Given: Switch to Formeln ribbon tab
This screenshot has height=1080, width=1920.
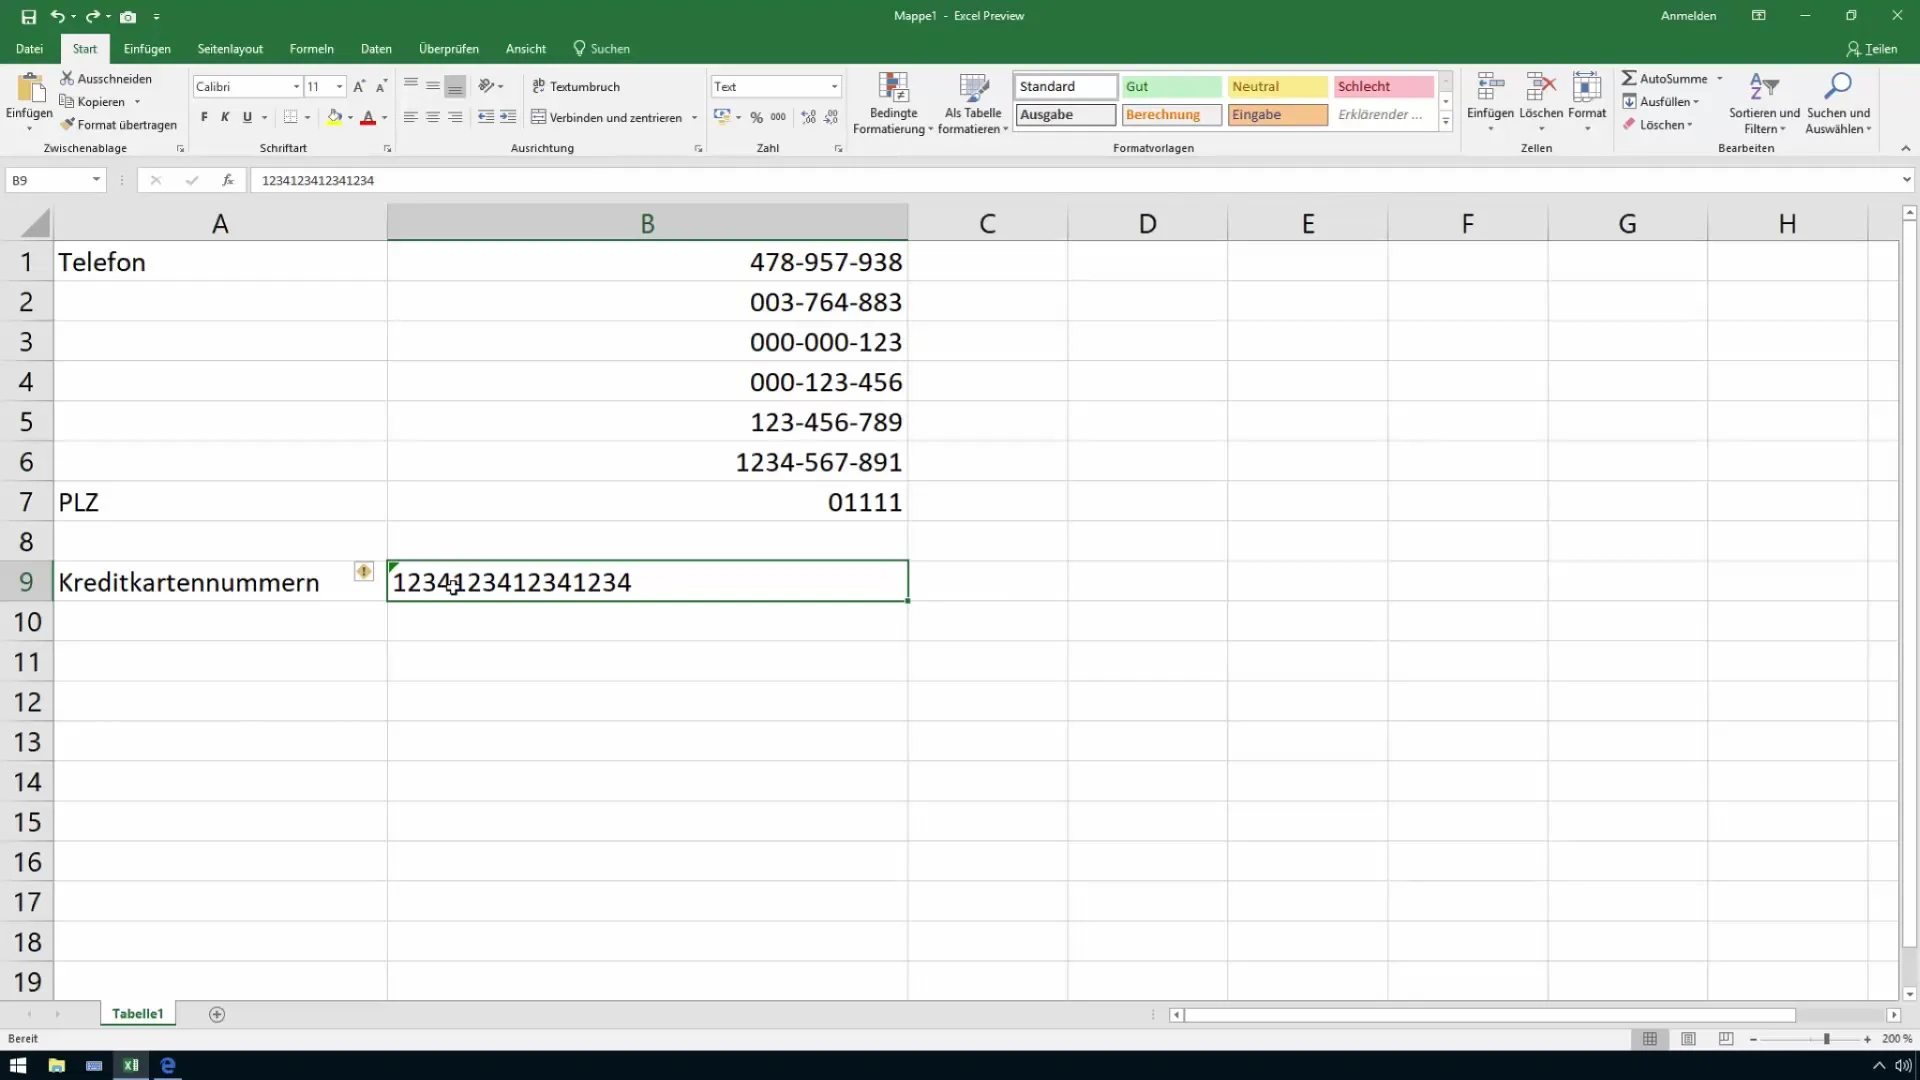Looking at the screenshot, I should click(311, 48).
